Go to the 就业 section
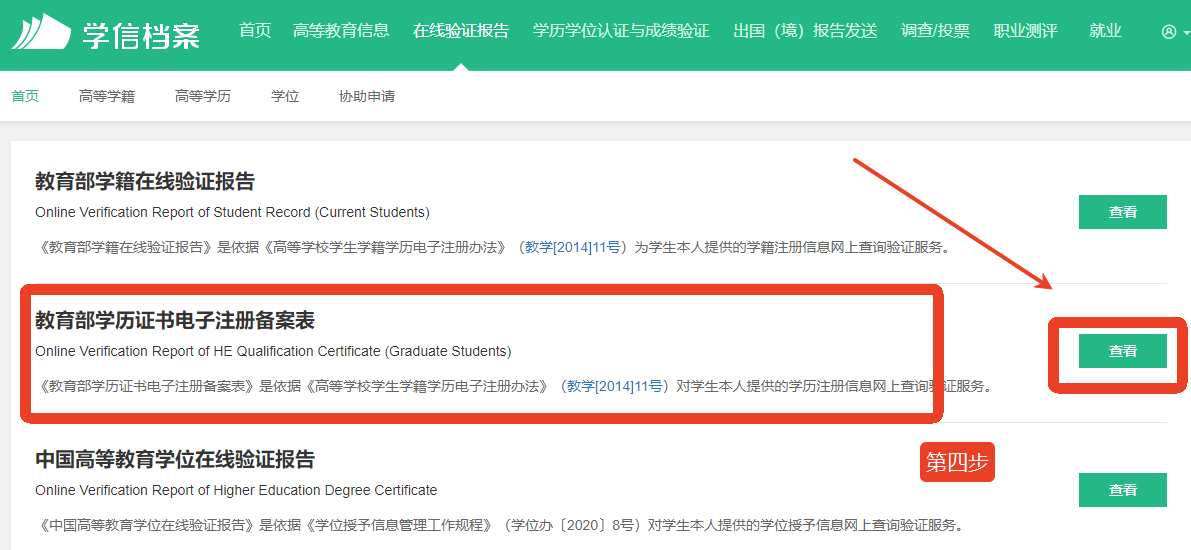Viewport: 1191px width, 550px height. (1105, 31)
